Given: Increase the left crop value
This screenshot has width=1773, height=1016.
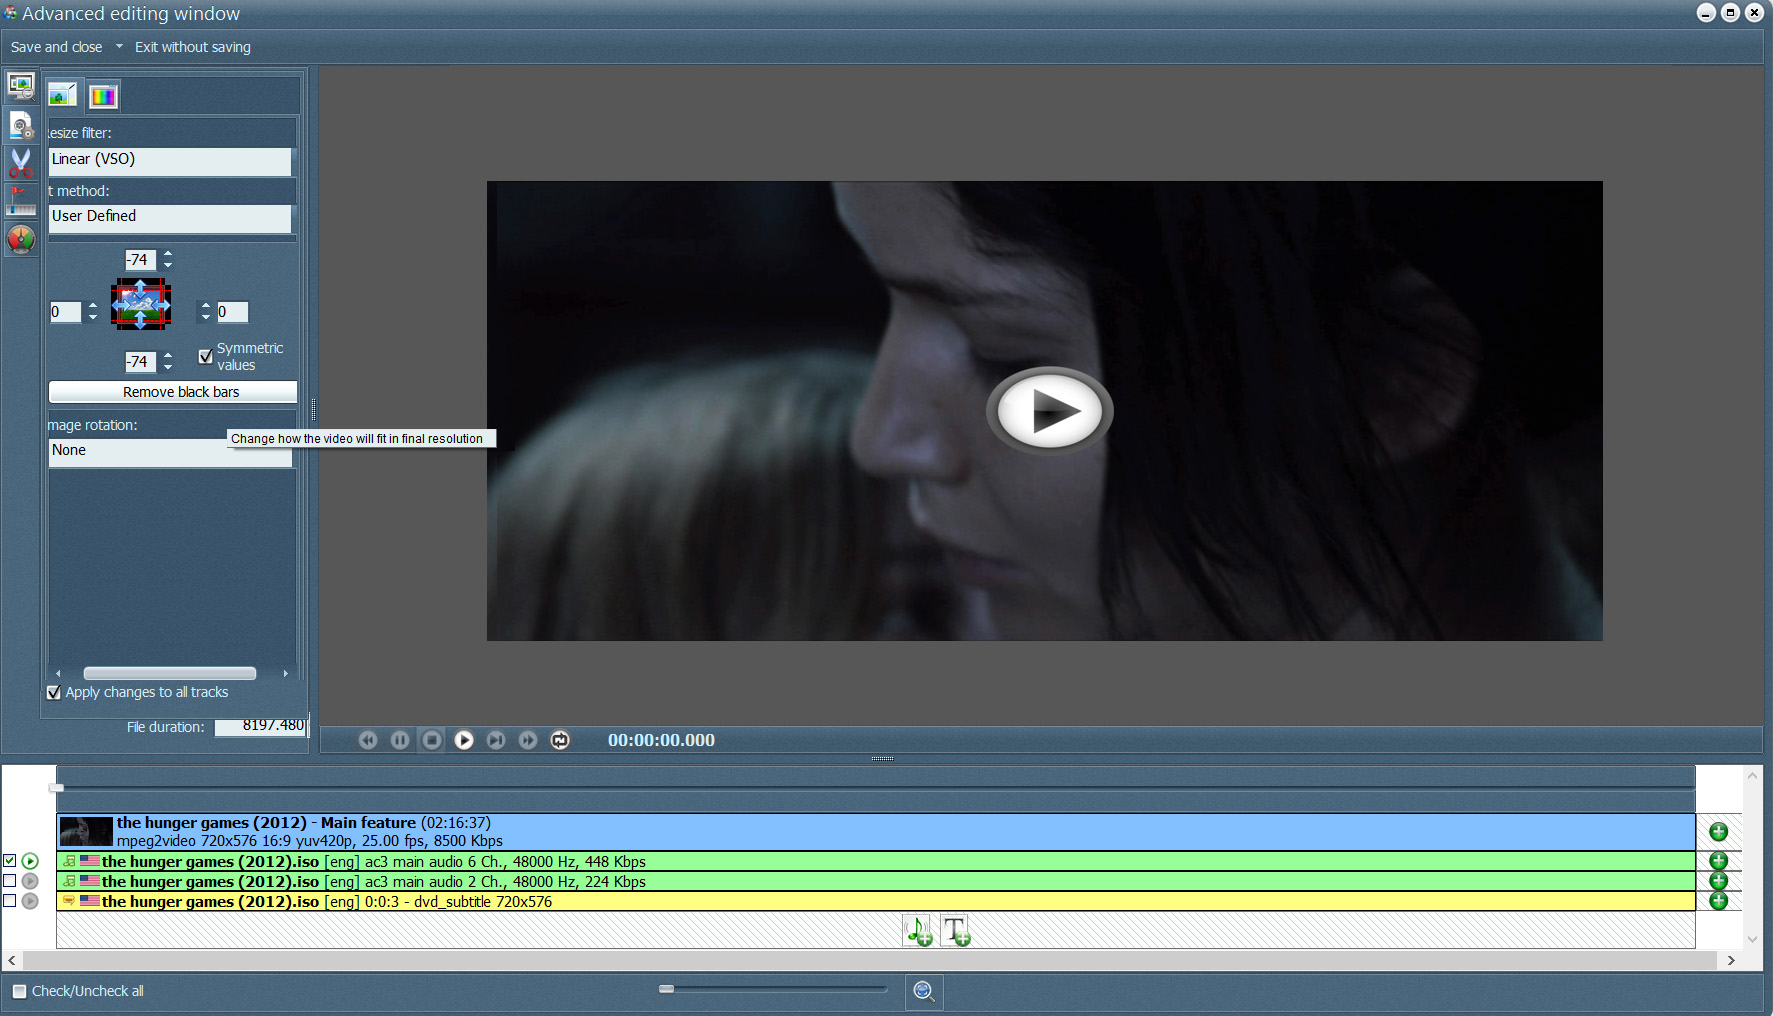Looking at the screenshot, I should point(93,306).
